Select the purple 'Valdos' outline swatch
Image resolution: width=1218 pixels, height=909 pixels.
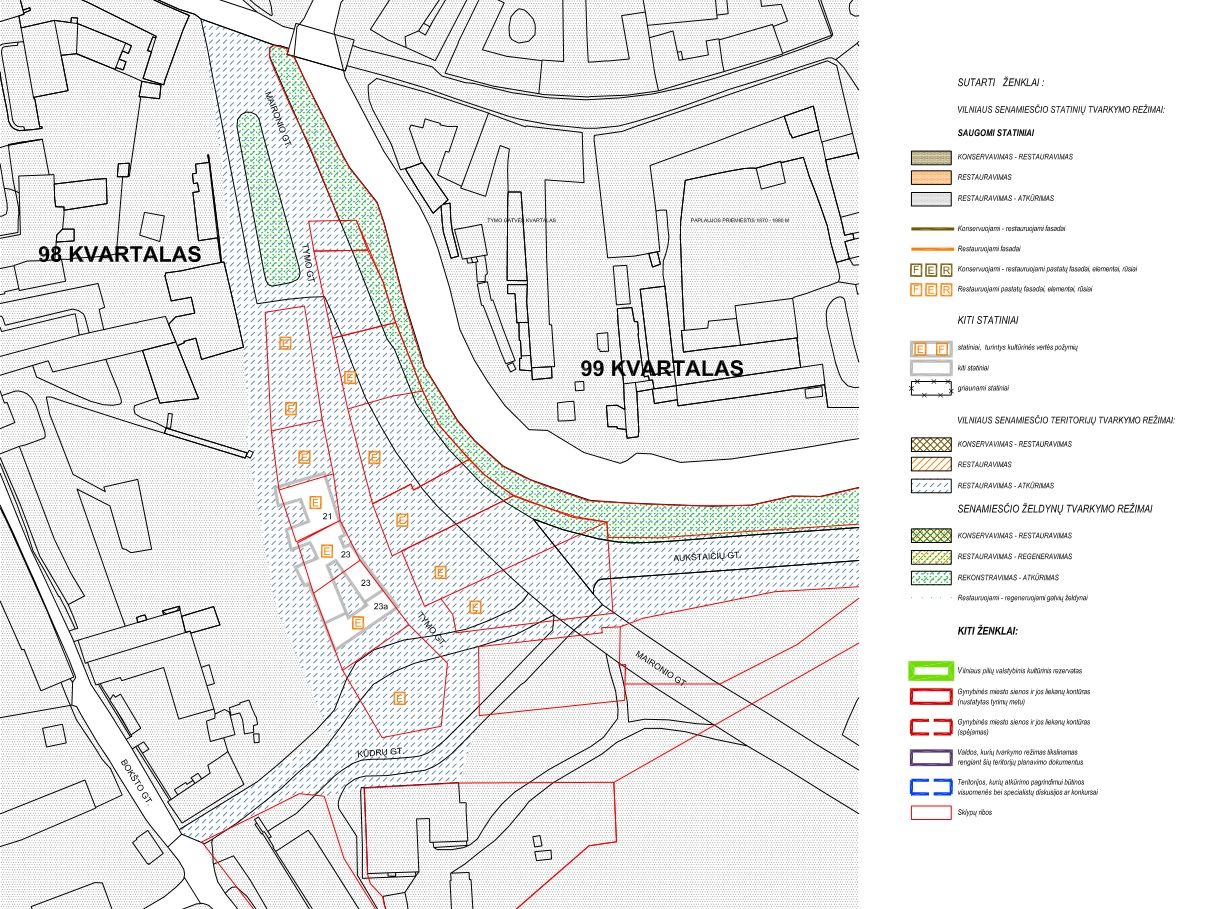[x=930, y=757]
